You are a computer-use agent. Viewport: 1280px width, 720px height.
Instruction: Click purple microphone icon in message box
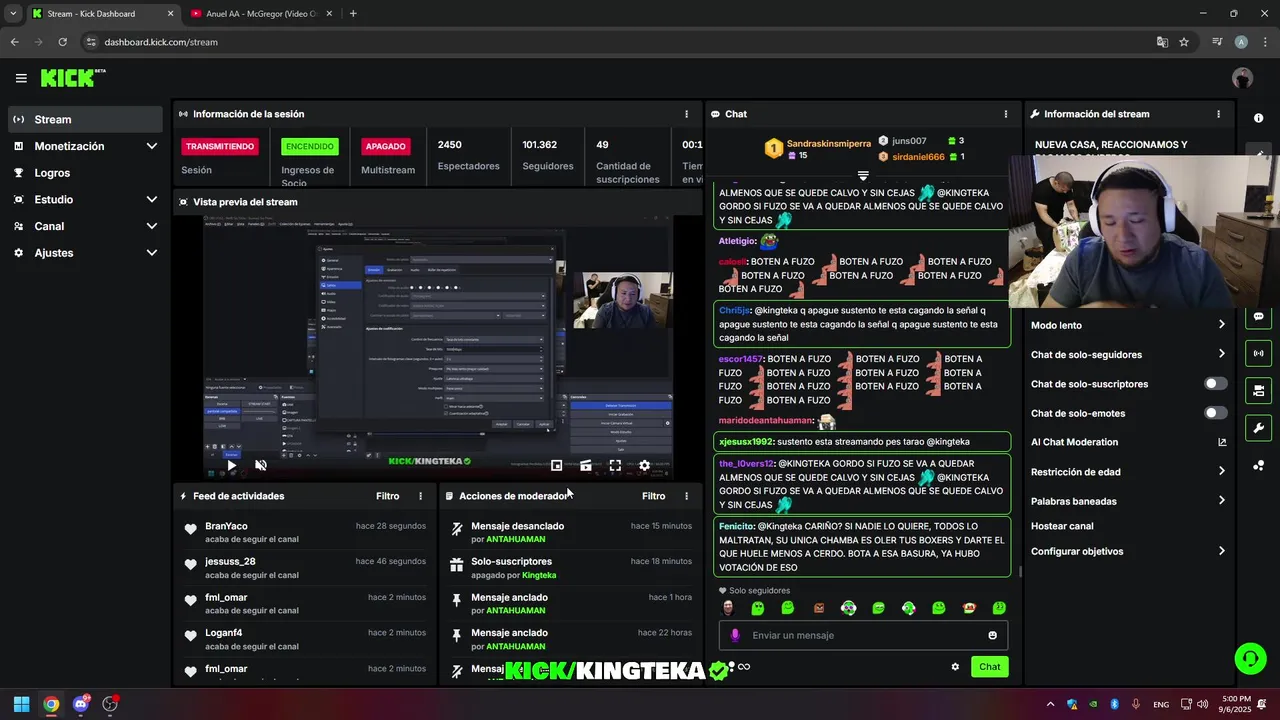735,635
